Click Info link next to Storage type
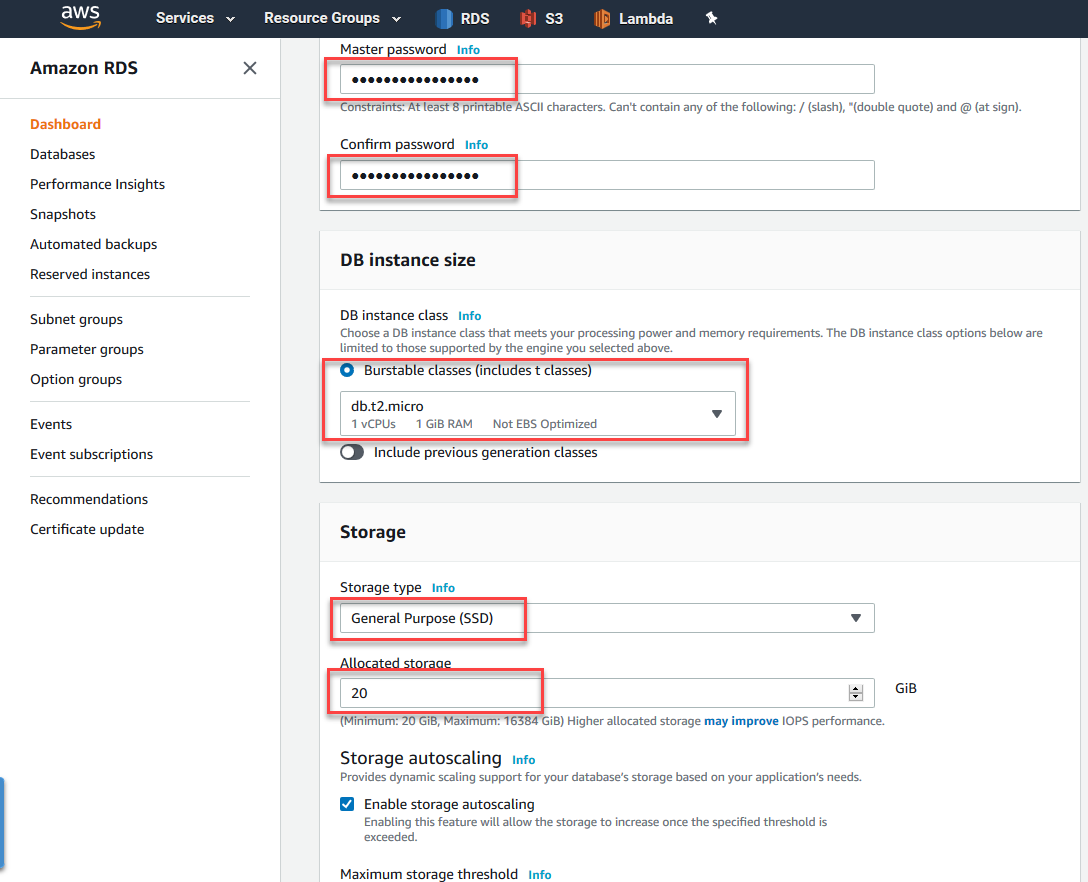 click(x=443, y=588)
